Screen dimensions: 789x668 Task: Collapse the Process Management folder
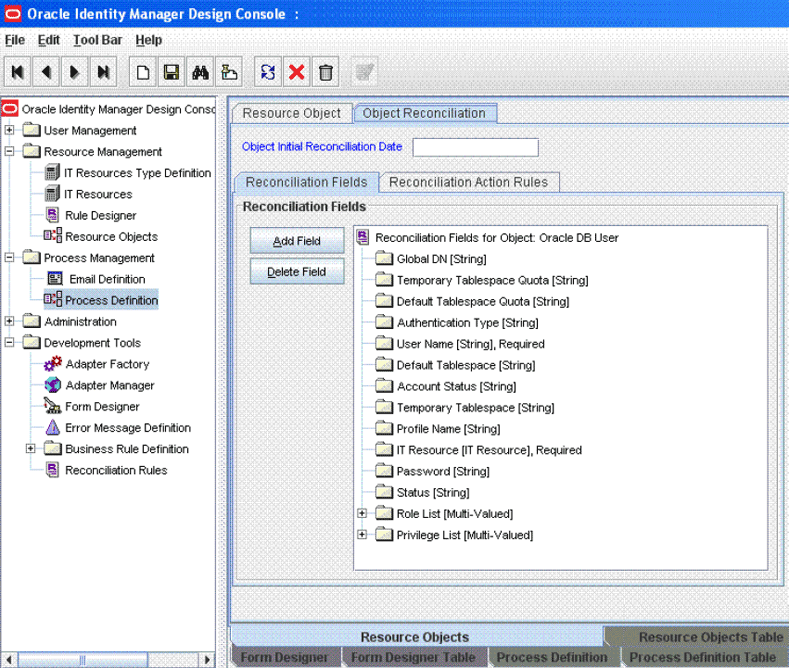[9, 257]
